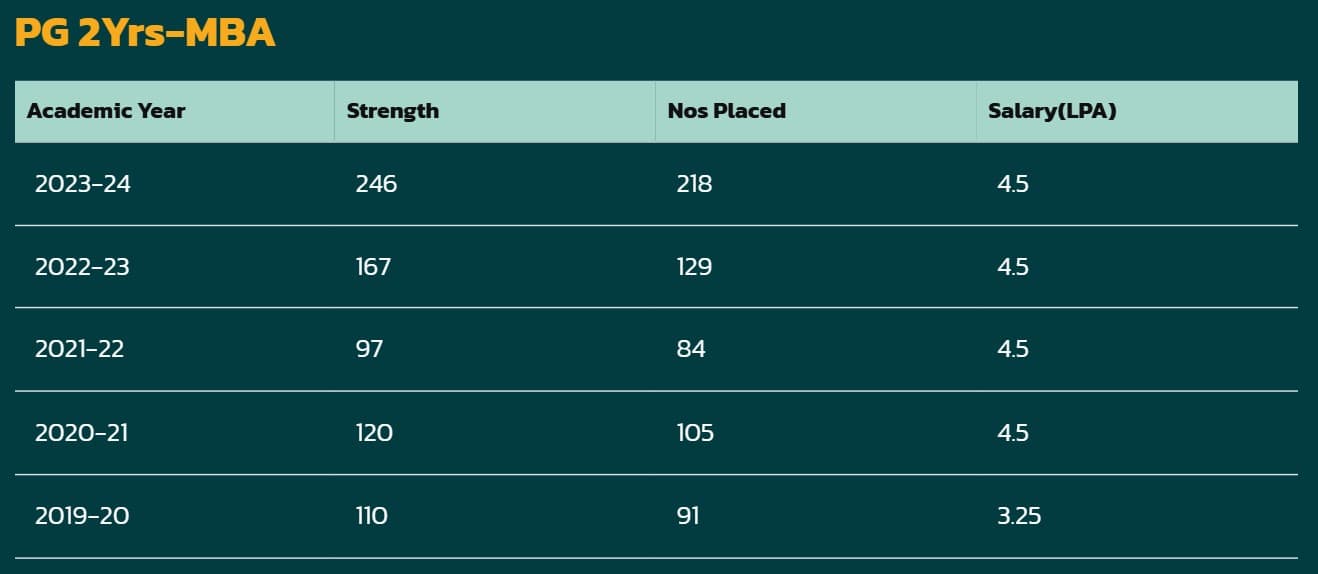Click the 2019-20 academic year cell

tap(82, 516)
